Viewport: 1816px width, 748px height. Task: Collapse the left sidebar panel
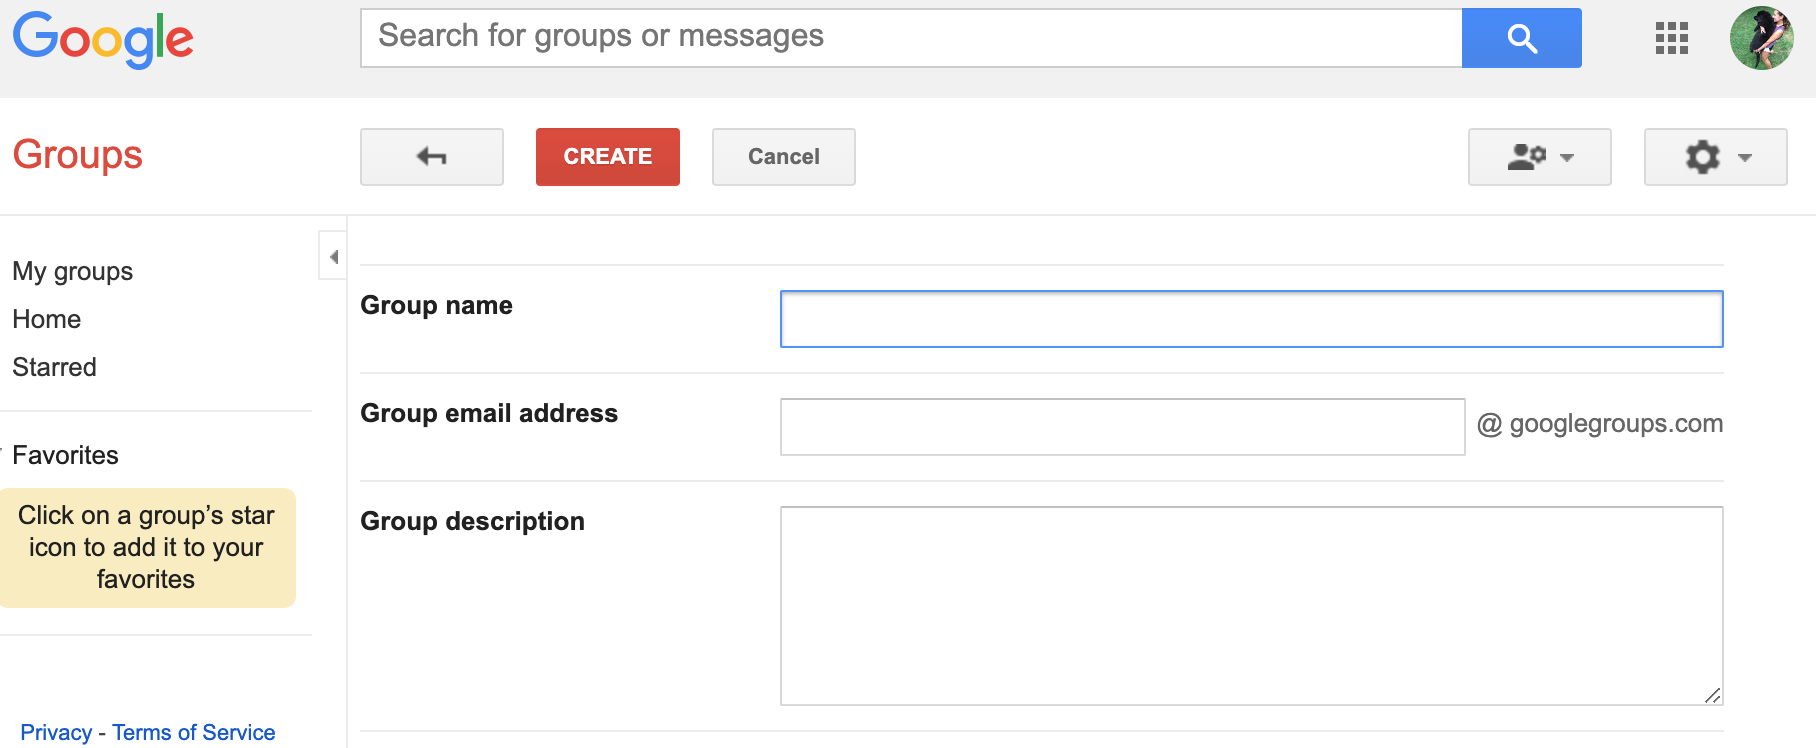[333, 257]
